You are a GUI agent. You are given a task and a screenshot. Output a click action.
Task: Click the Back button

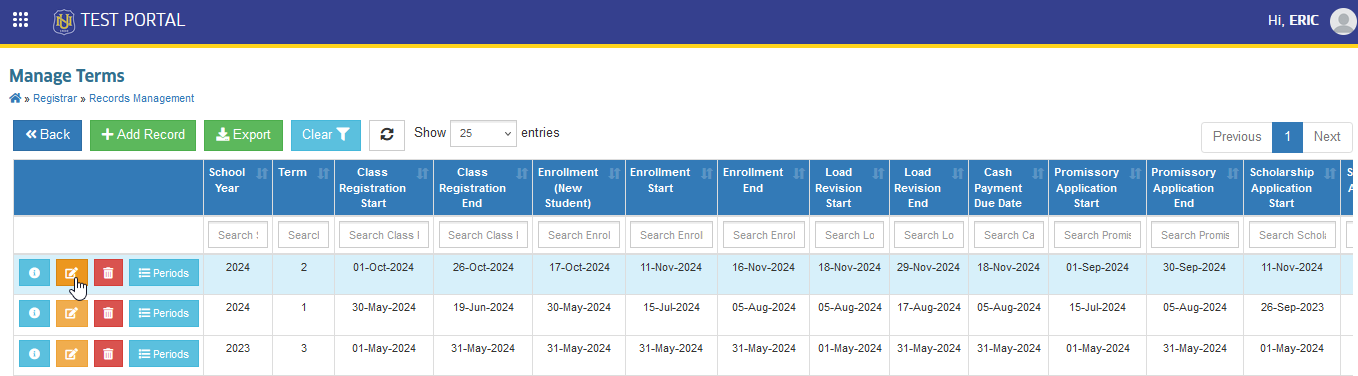point(48,135)
